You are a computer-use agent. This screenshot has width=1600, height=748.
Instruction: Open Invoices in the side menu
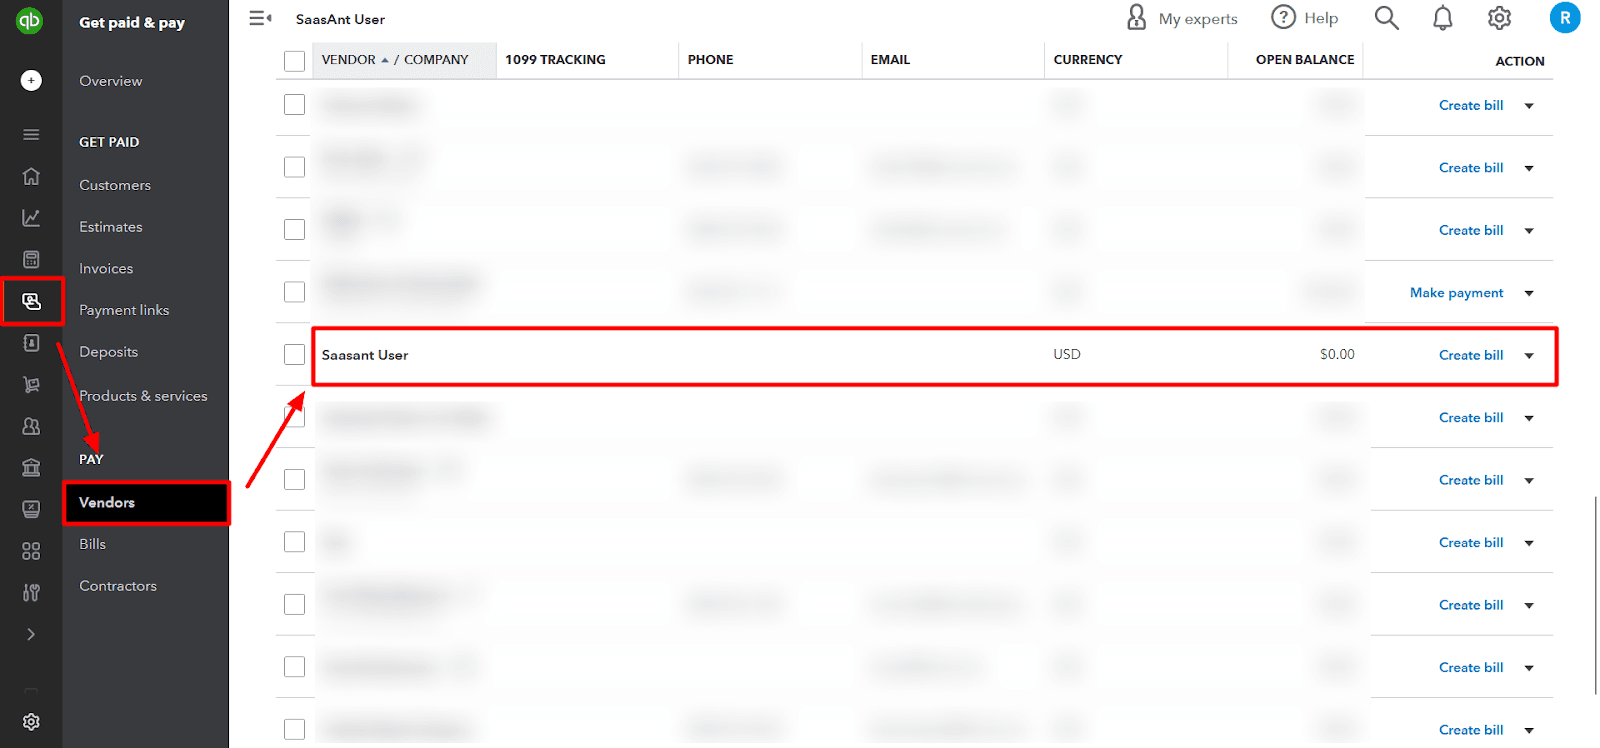click(x=106, y=269)
